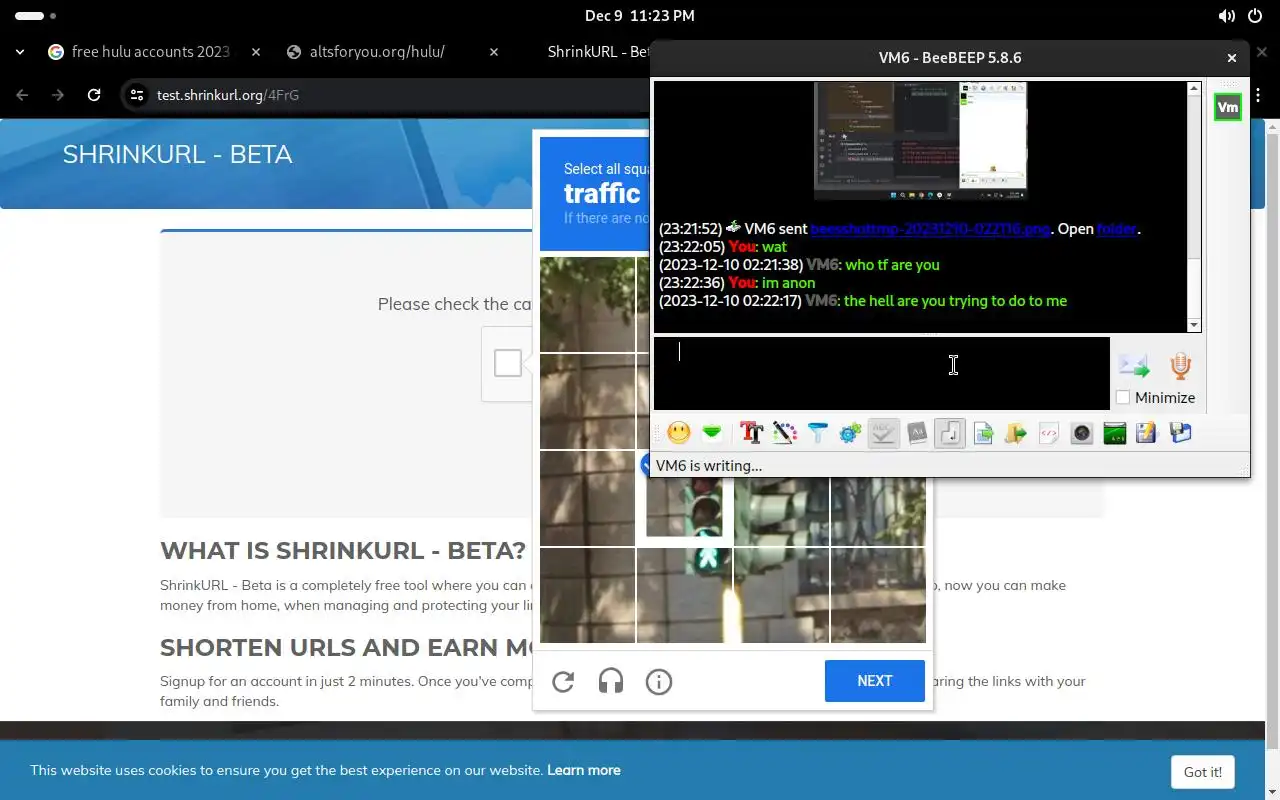Deselect the selected traffic light captcha tile

tap(685, 498)
